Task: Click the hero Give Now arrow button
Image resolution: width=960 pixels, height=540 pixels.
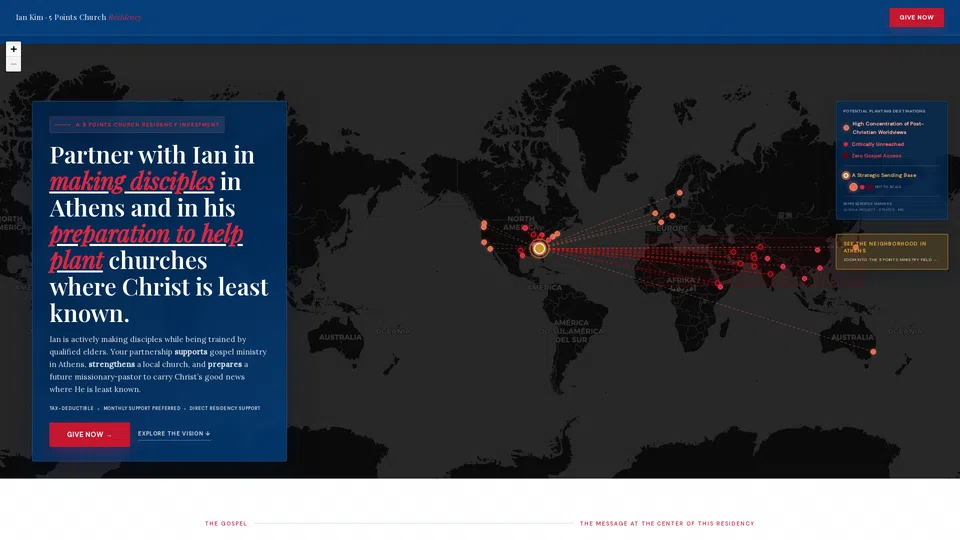Action: coord(89,434)
